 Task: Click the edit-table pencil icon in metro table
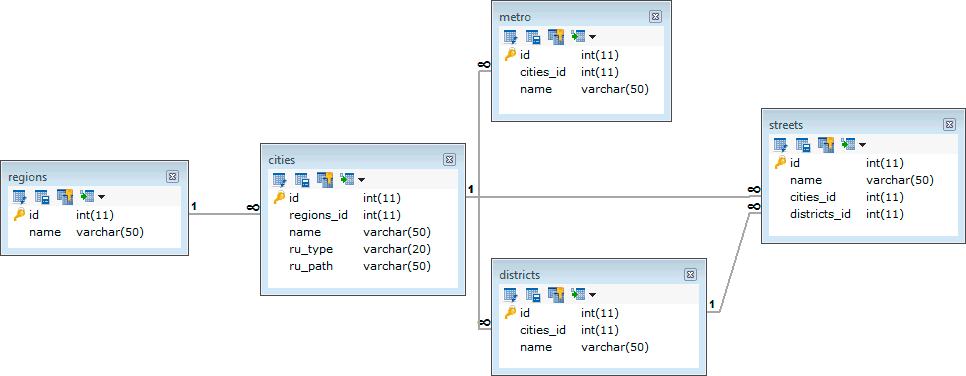(x=511, y=36)
